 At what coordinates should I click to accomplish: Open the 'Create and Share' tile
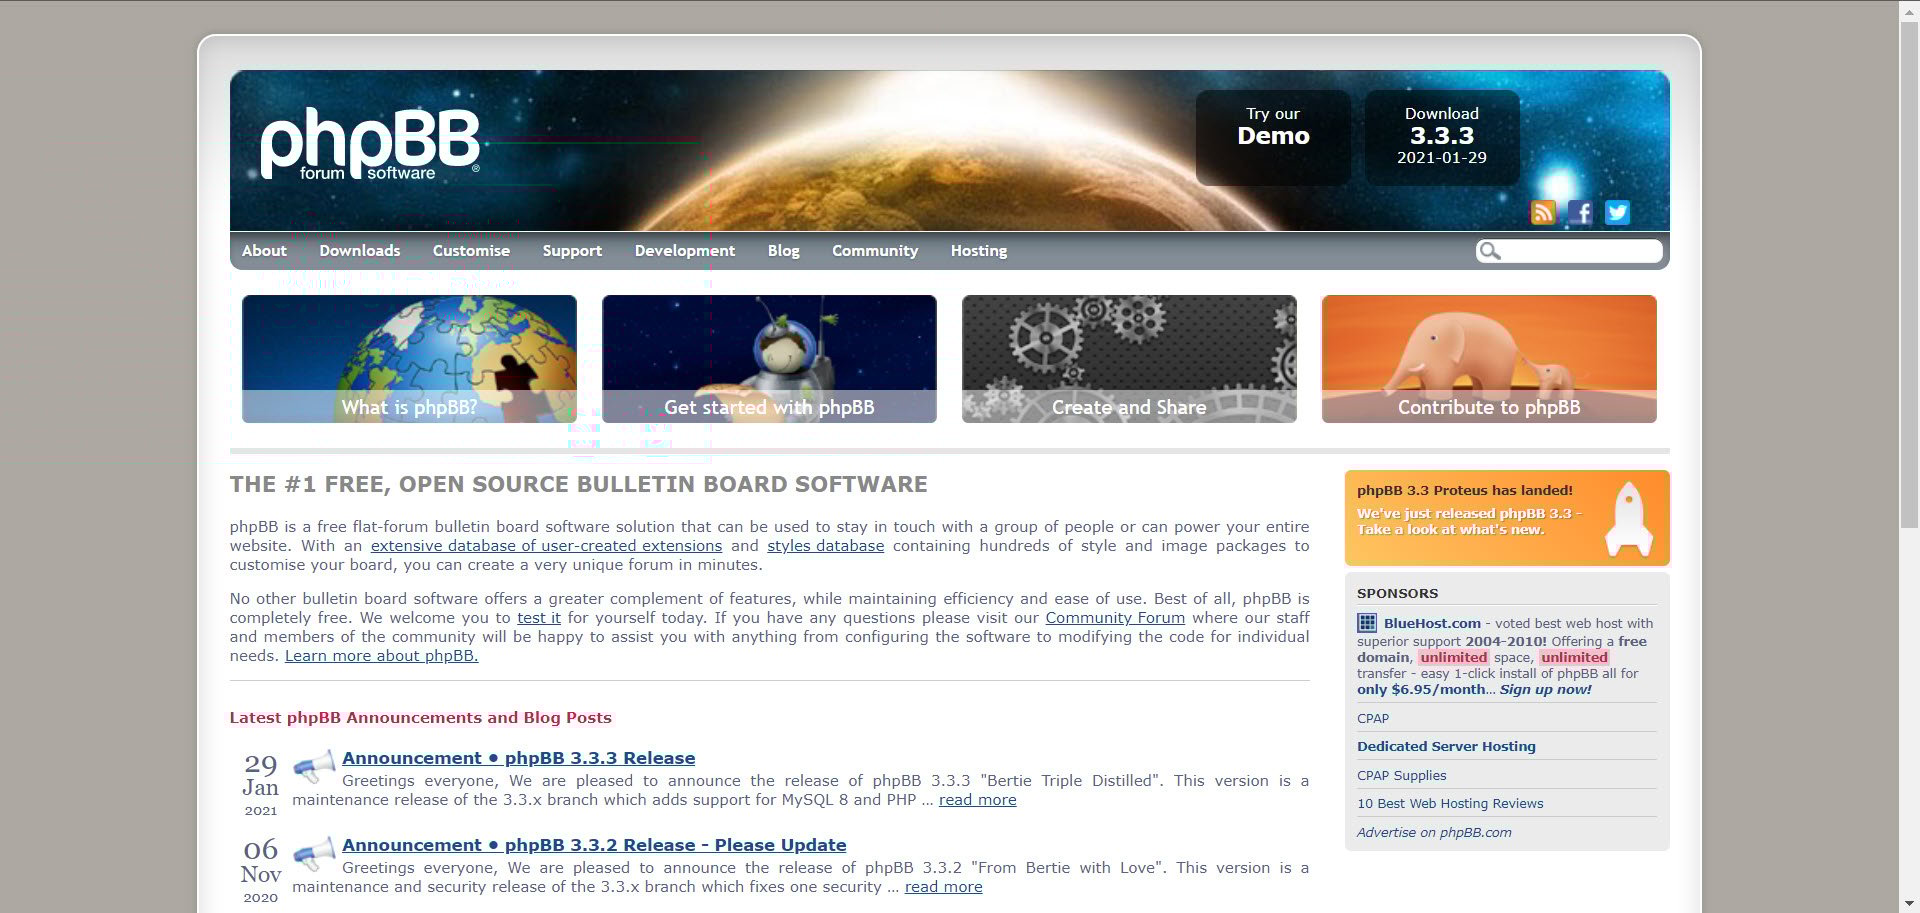pos(1129,359)
